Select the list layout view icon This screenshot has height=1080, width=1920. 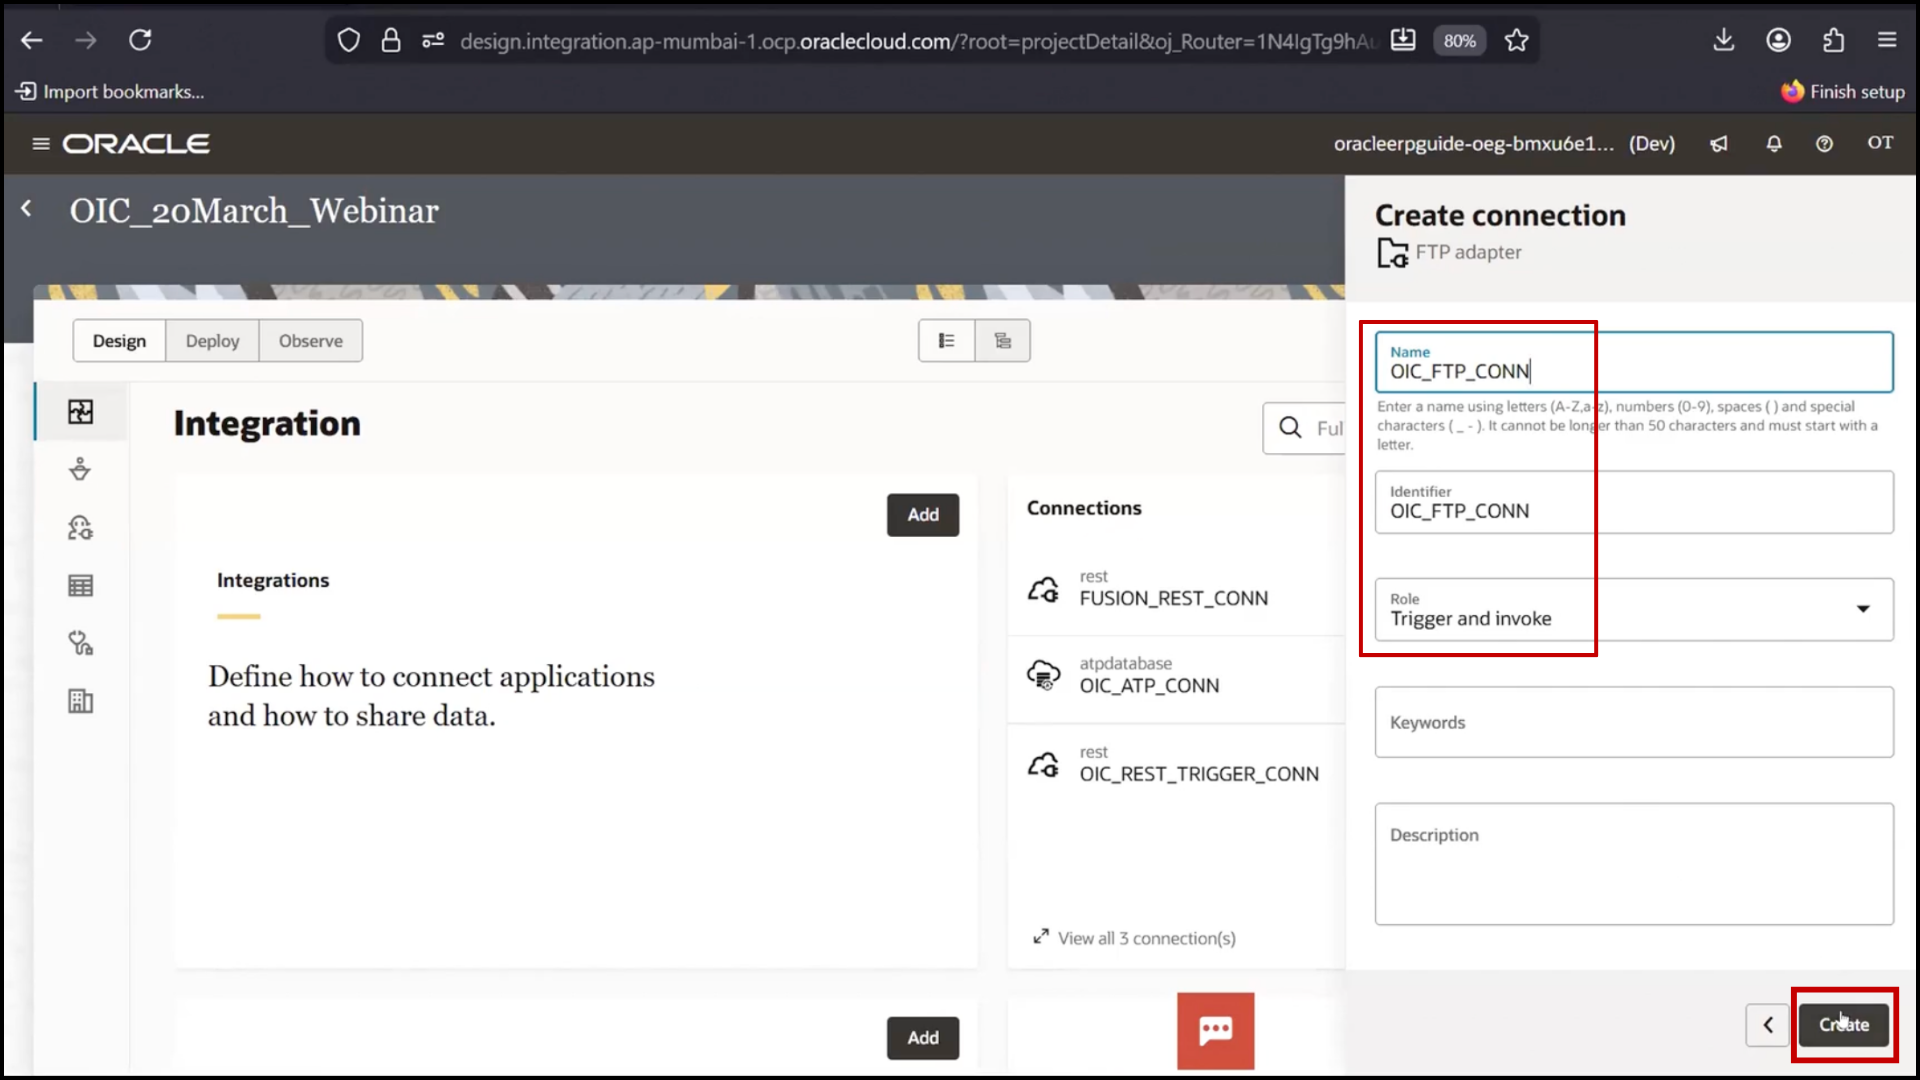946,341
